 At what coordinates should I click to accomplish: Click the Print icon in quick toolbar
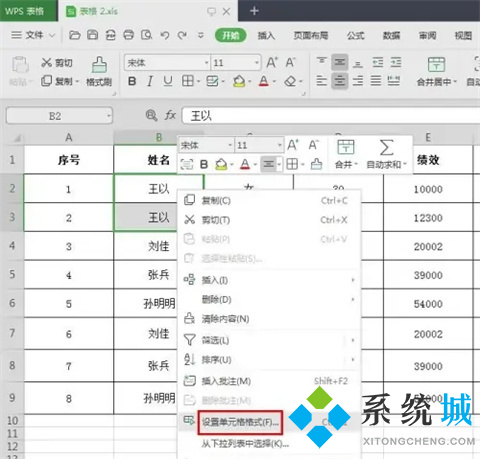pyautogui.click(x=128, y=35)
